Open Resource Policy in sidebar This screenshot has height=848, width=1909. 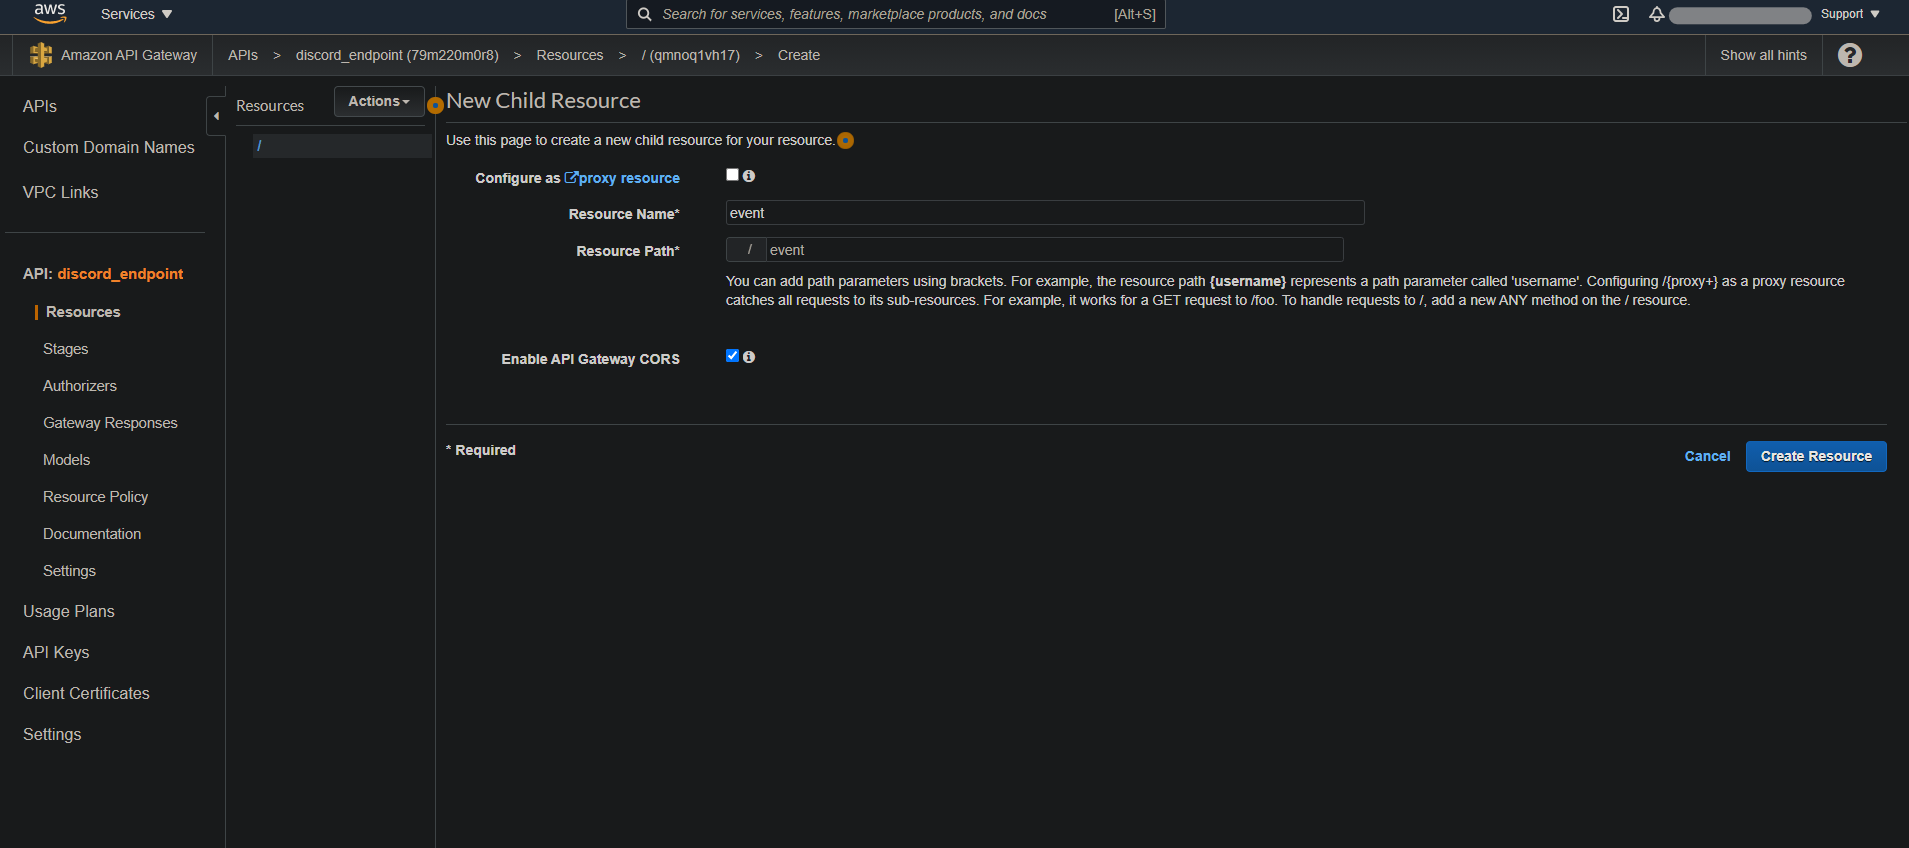[x=96, y=497]
